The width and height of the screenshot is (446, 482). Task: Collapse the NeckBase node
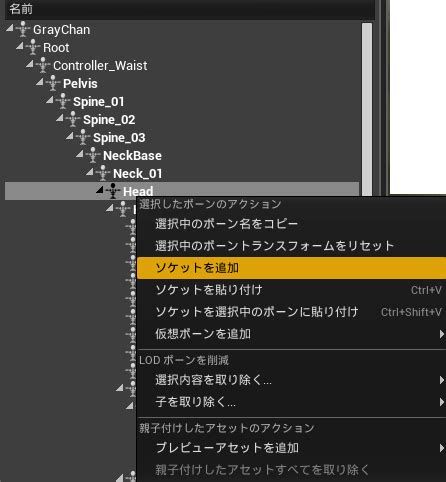[x=80, y=154]
